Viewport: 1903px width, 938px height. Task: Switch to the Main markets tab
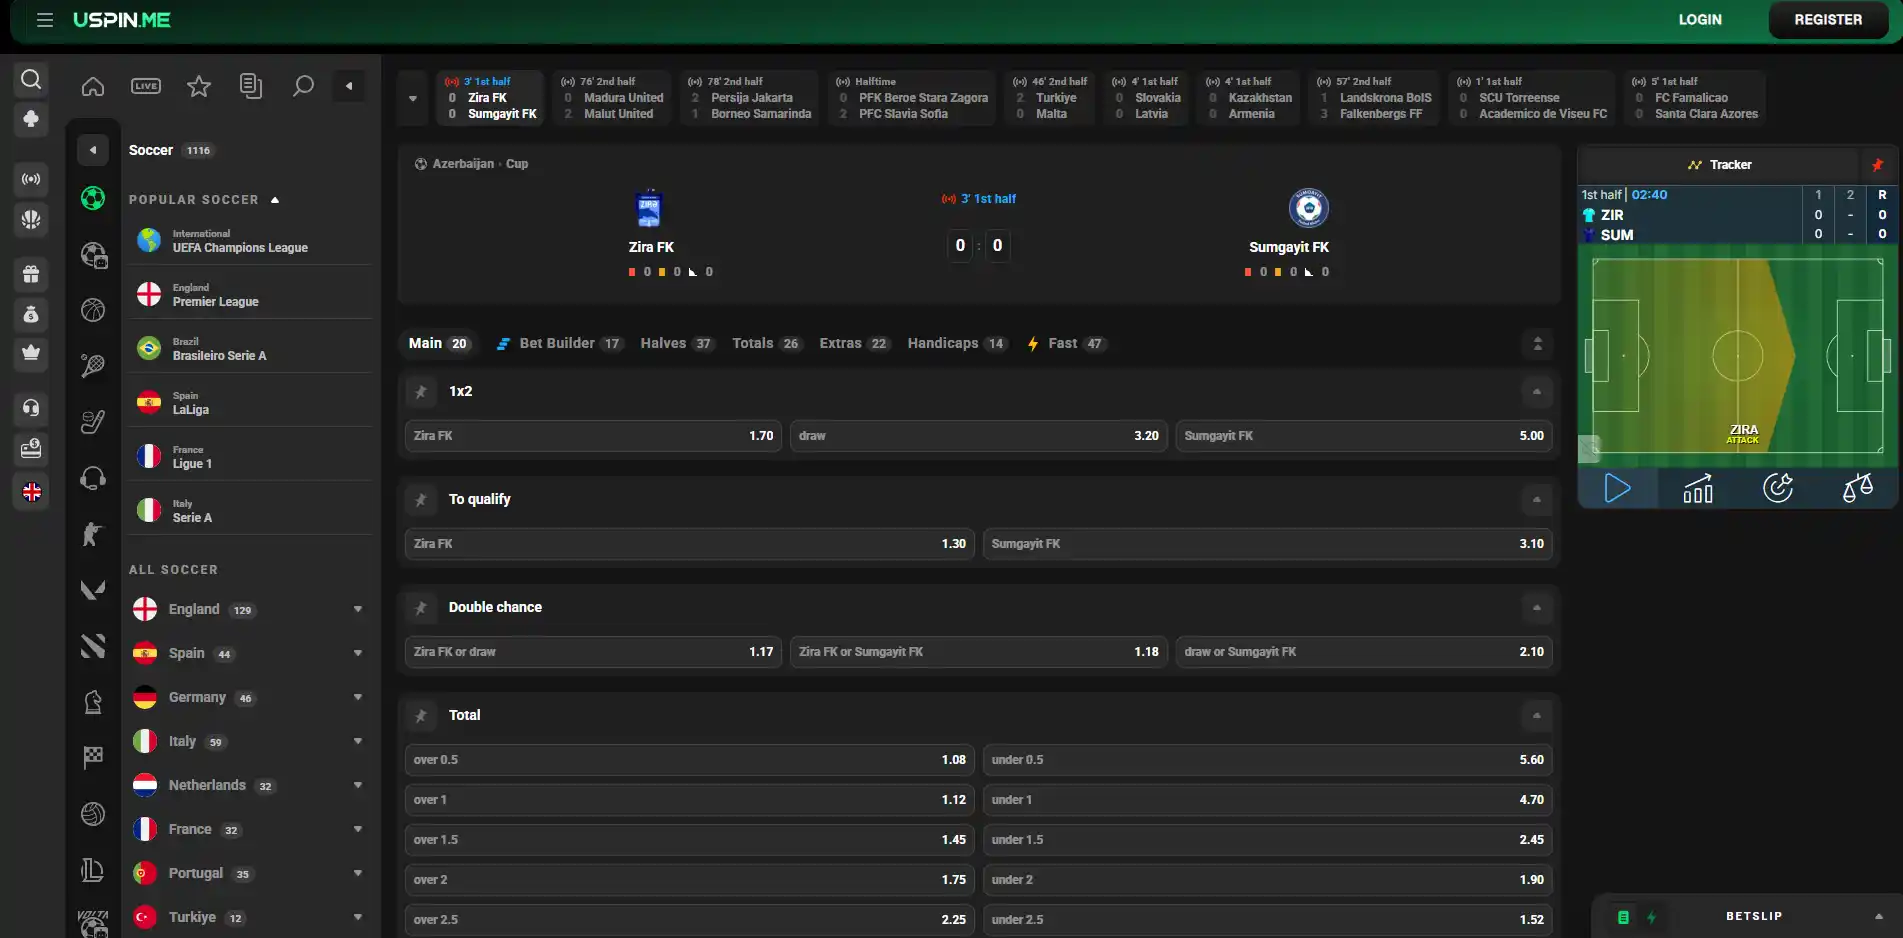click(438, 344)
